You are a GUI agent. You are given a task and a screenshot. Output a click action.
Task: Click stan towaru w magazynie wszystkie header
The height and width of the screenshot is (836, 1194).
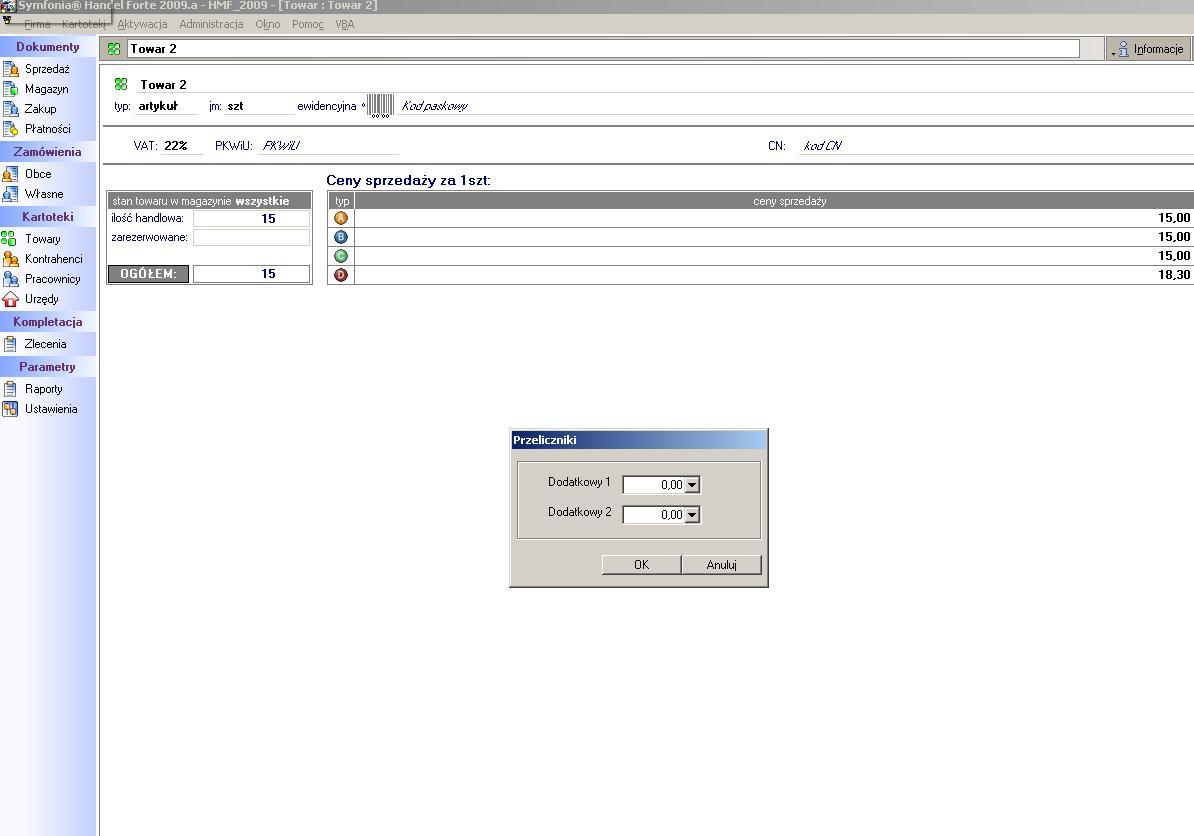[209, 201]
